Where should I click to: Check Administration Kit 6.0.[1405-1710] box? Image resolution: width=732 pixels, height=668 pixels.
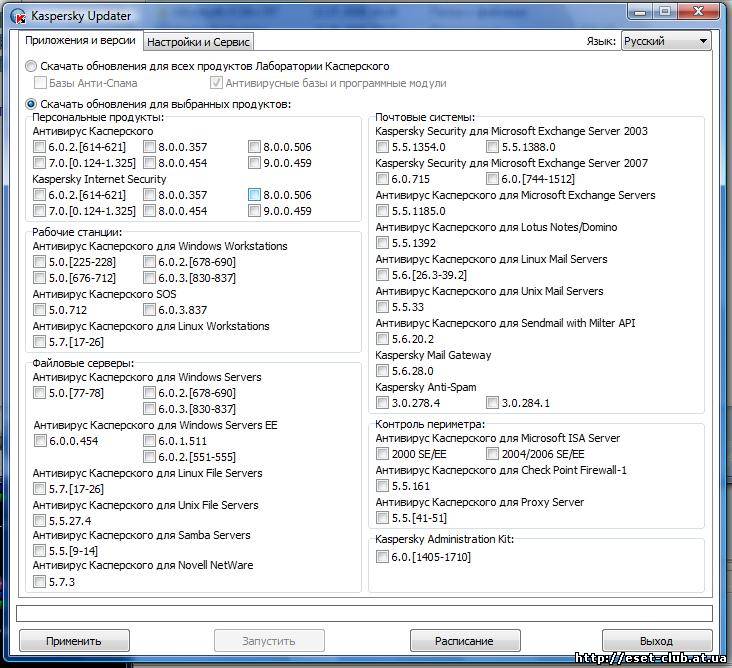coord(382,556)
